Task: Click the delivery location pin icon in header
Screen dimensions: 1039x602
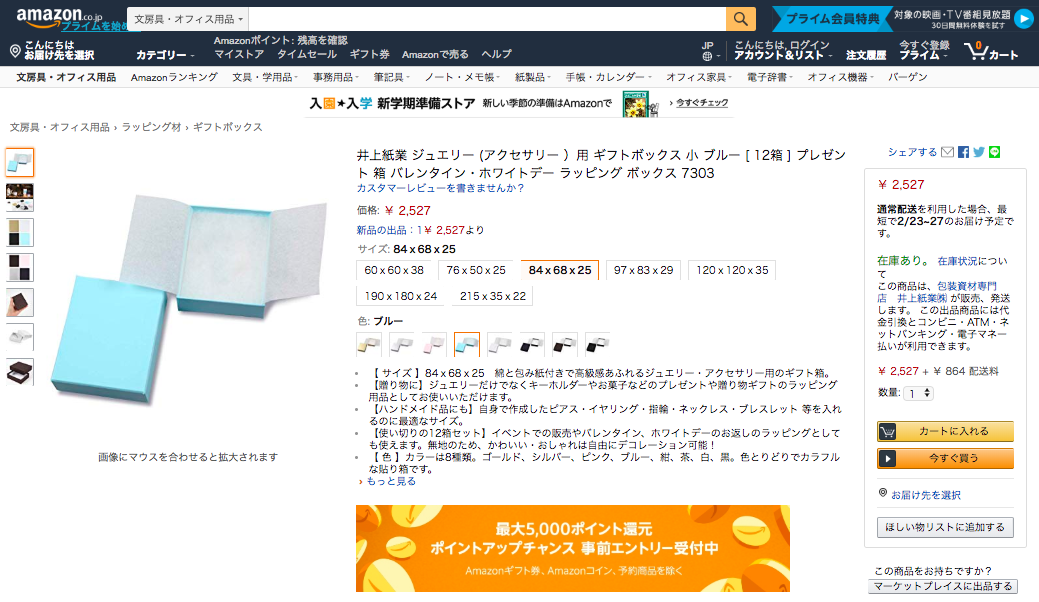Action: tap(15, 51)
